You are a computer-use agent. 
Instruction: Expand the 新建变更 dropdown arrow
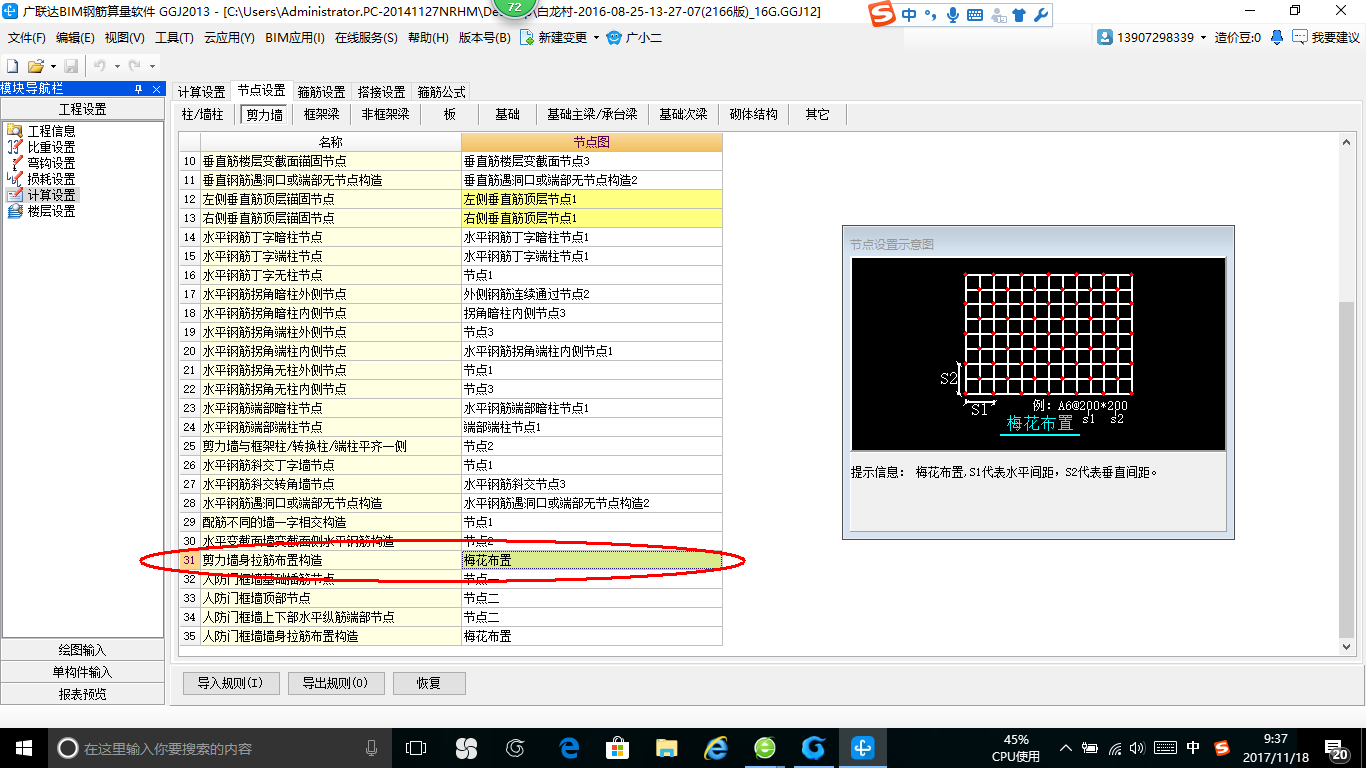coord(596,38)
